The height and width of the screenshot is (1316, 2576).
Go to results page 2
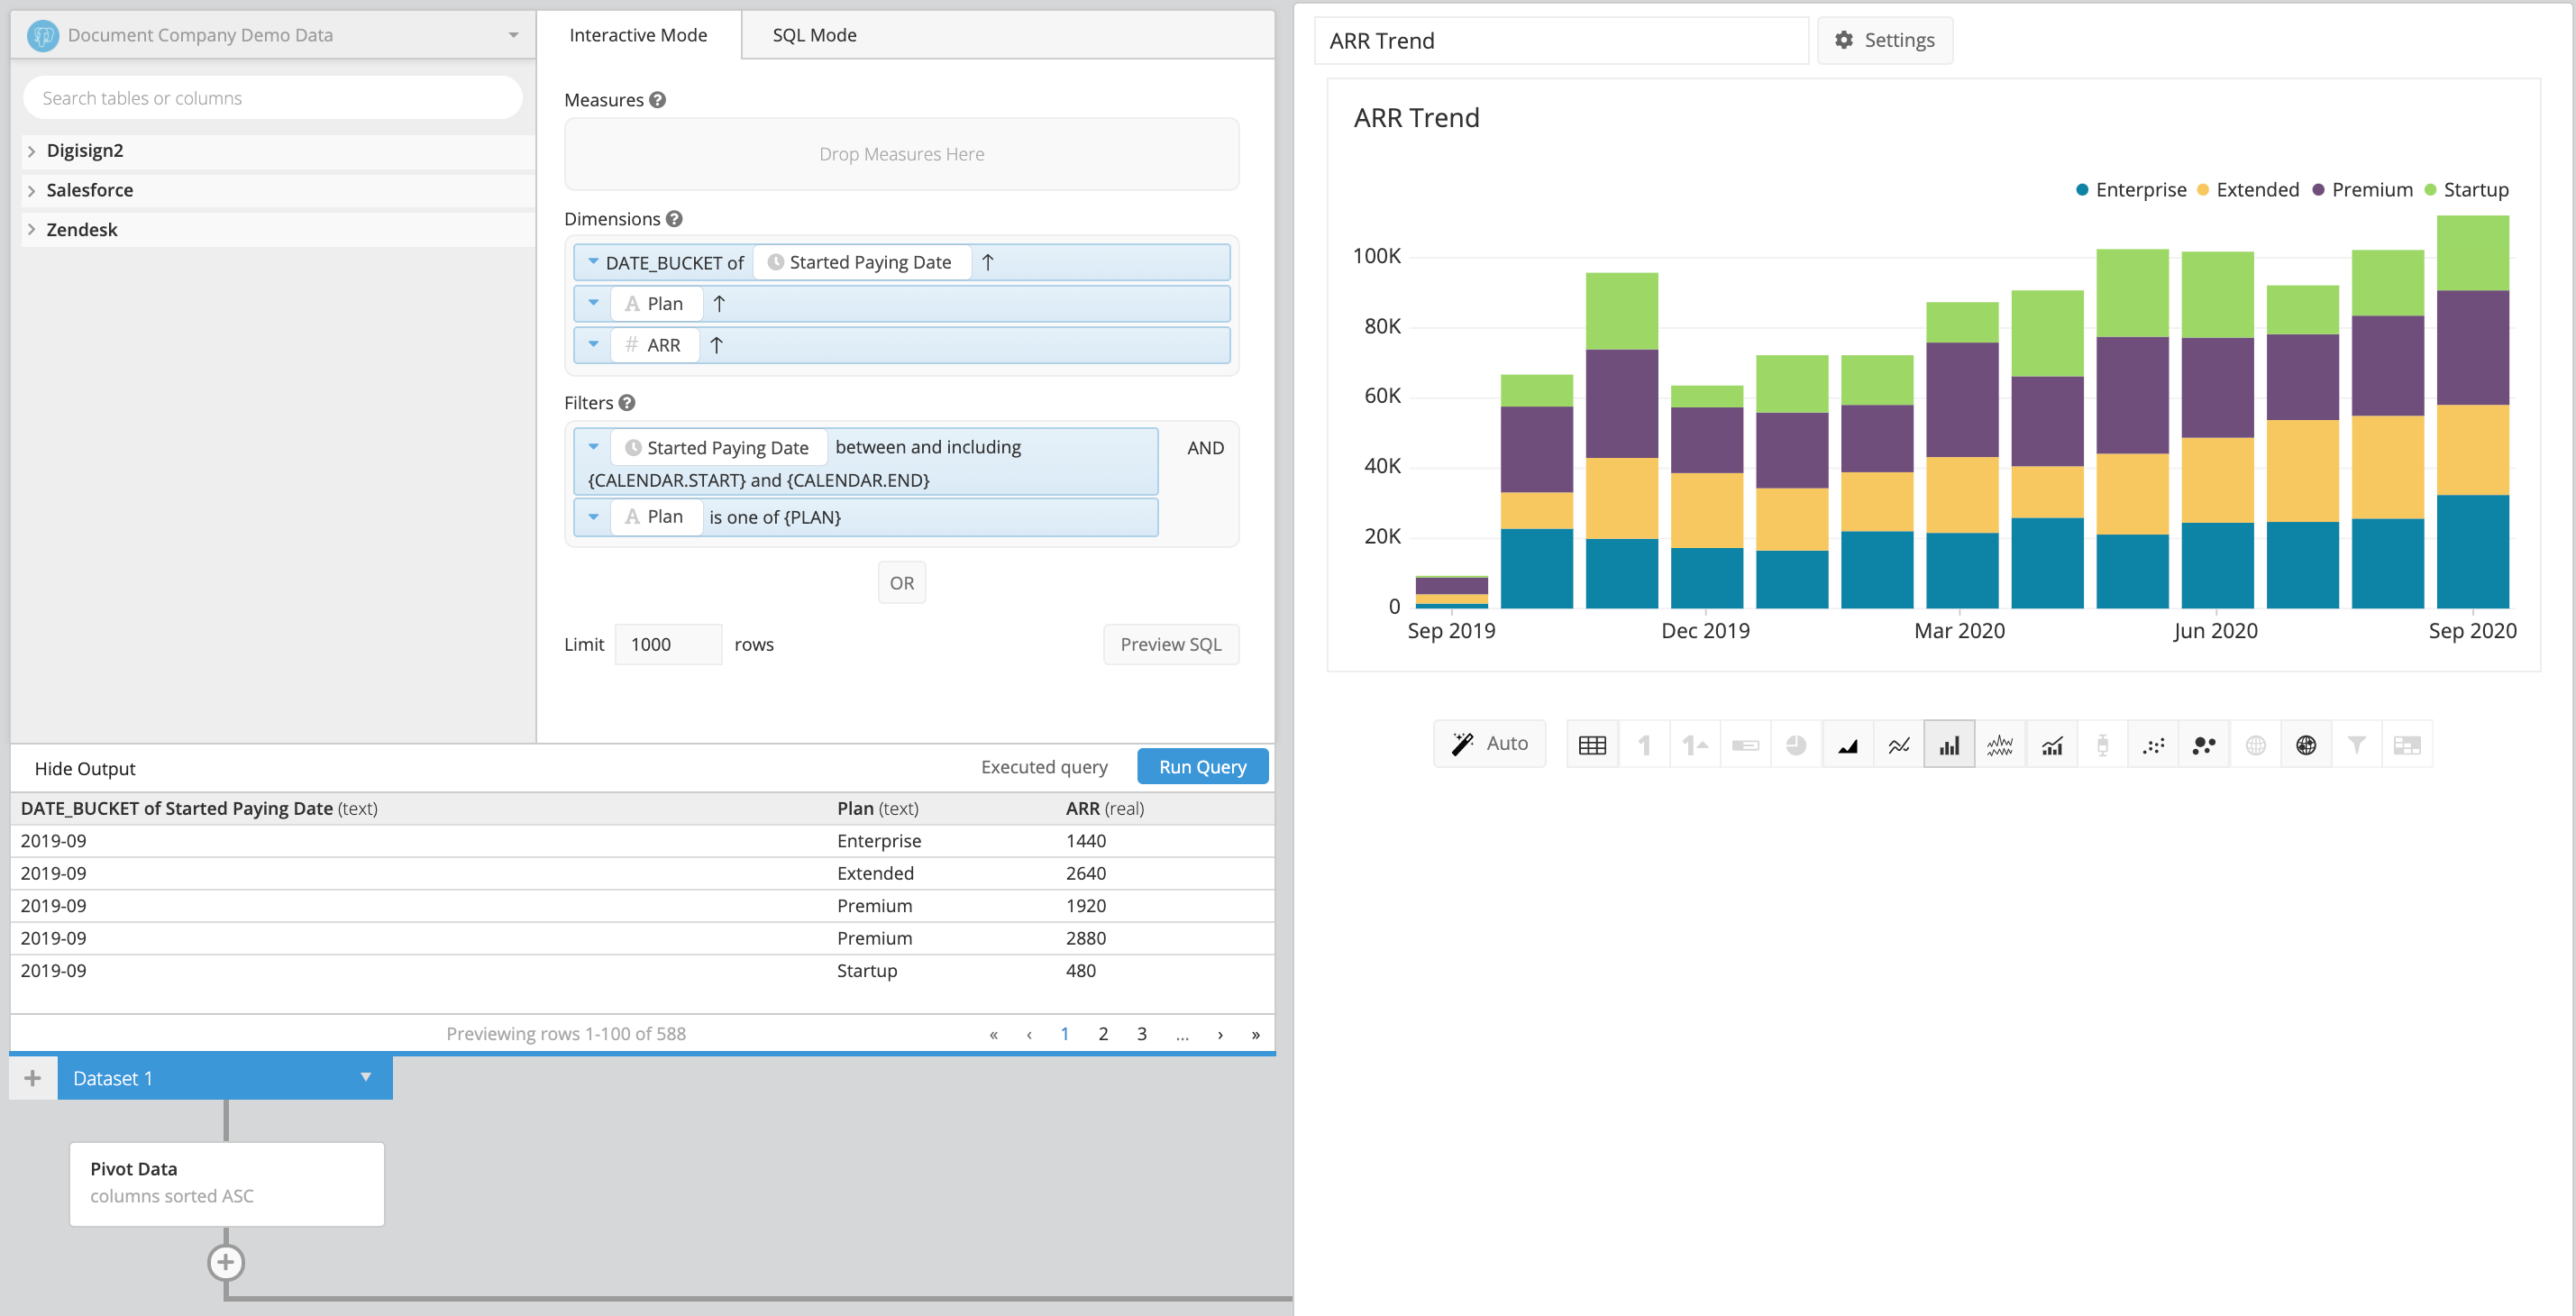(x=1103, y=1034)
